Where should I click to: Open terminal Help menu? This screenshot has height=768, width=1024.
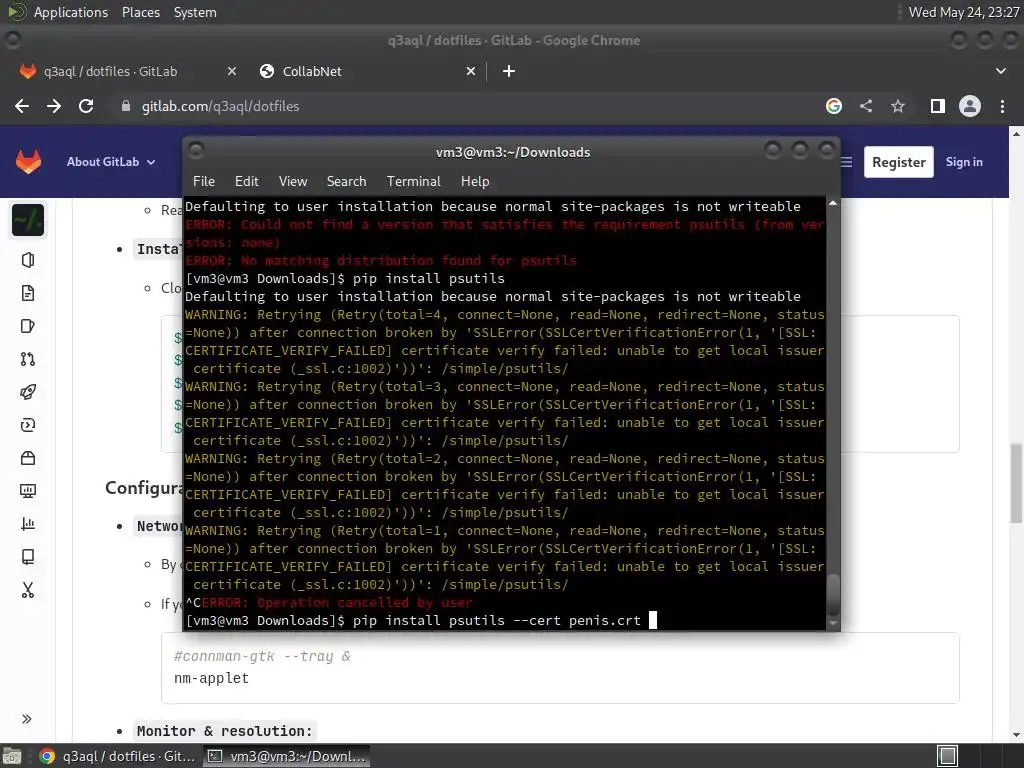tap(475, 182)
